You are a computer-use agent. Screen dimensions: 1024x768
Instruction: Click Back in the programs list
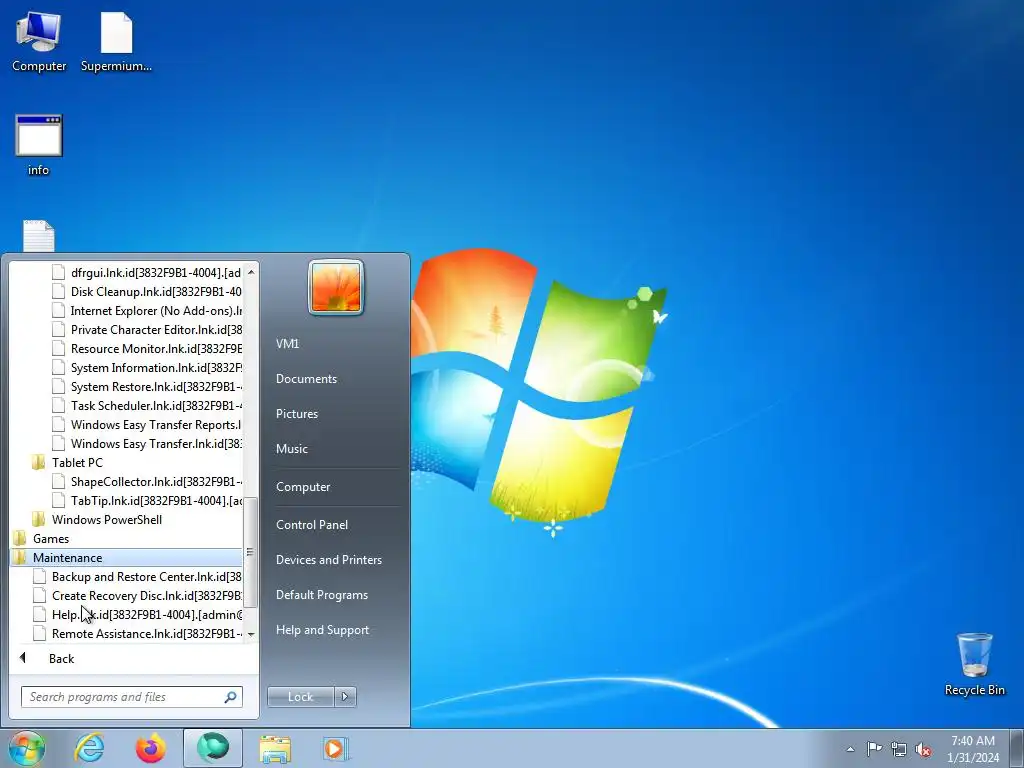(x=61, y=659)
